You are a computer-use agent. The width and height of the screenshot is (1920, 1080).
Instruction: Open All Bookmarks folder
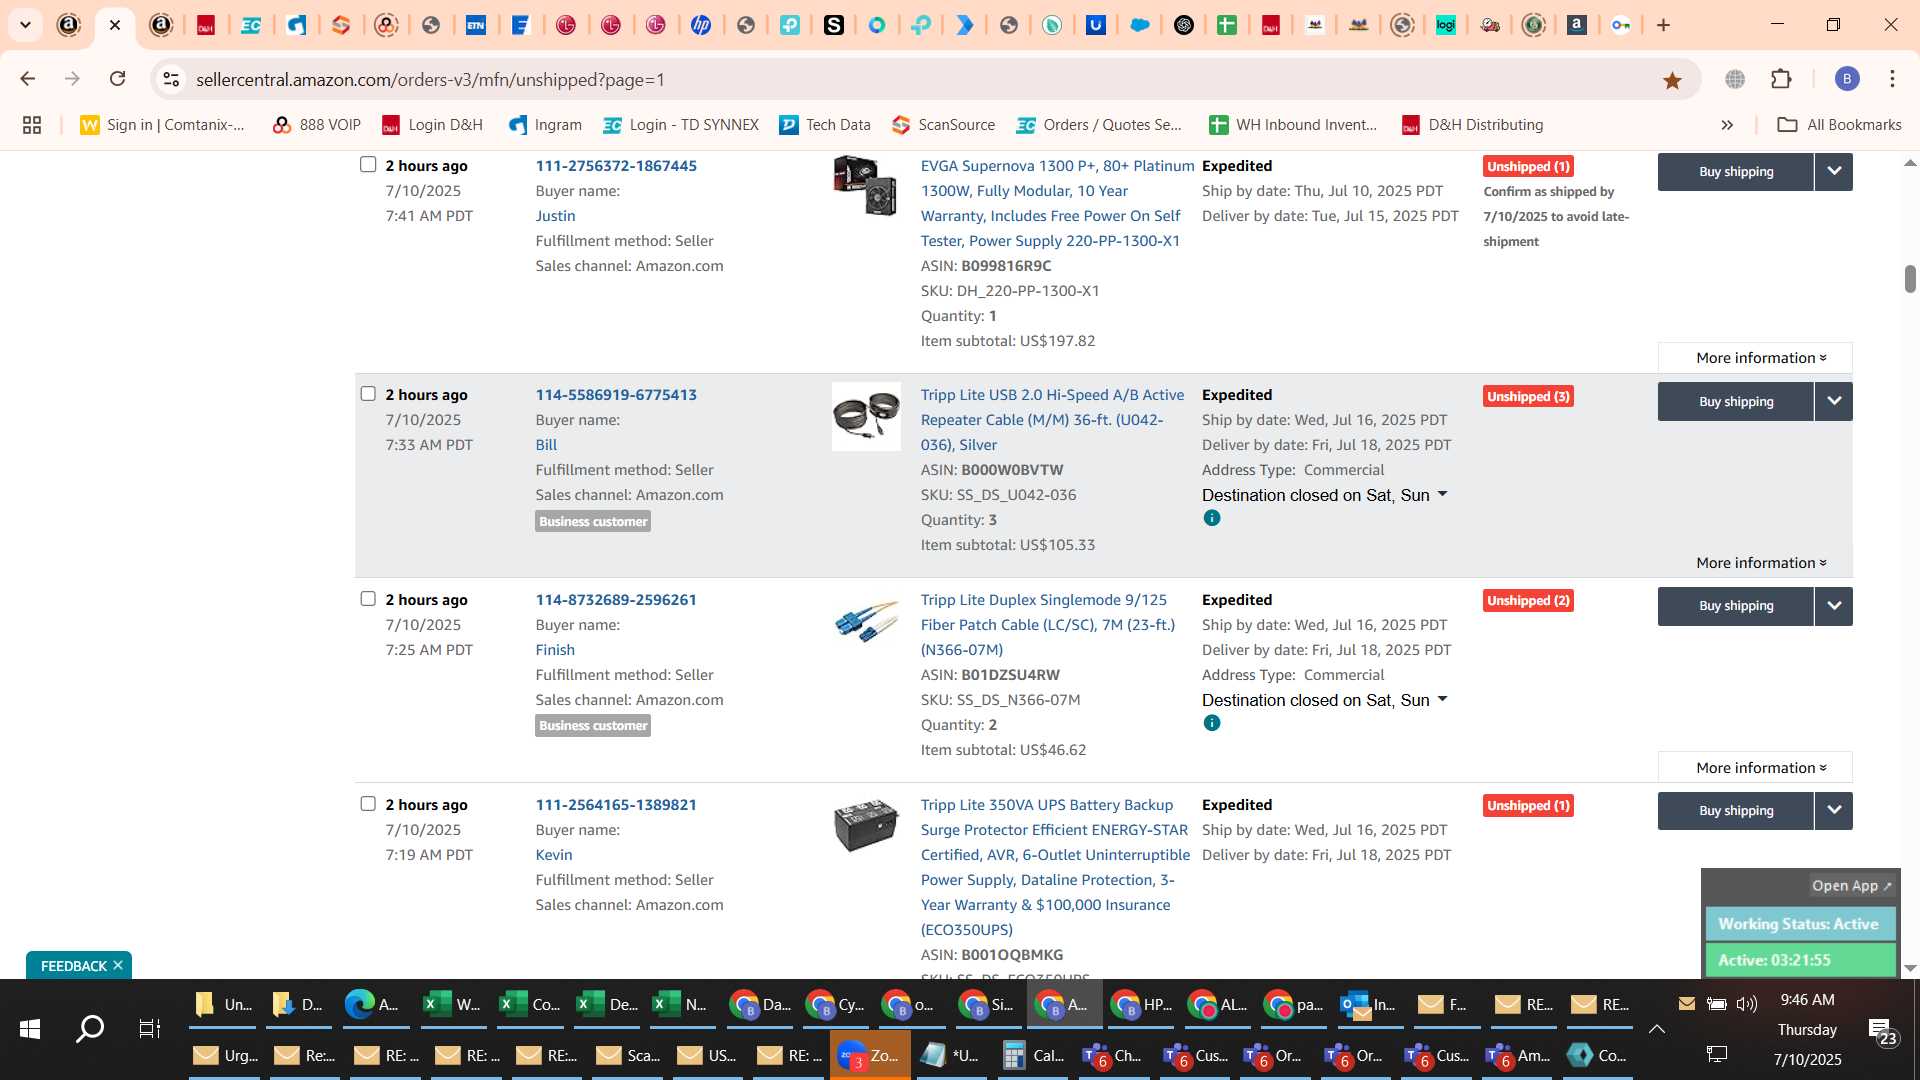(x=1839, y=125)
